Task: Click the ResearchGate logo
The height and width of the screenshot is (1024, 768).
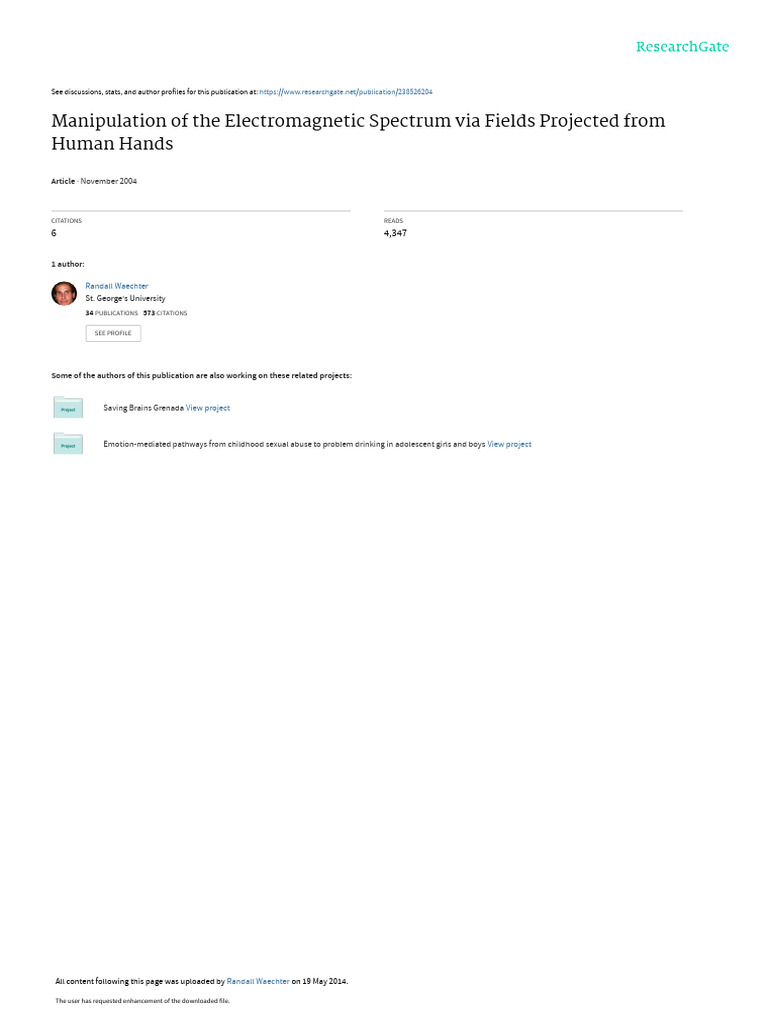Action: pos(682,47)
